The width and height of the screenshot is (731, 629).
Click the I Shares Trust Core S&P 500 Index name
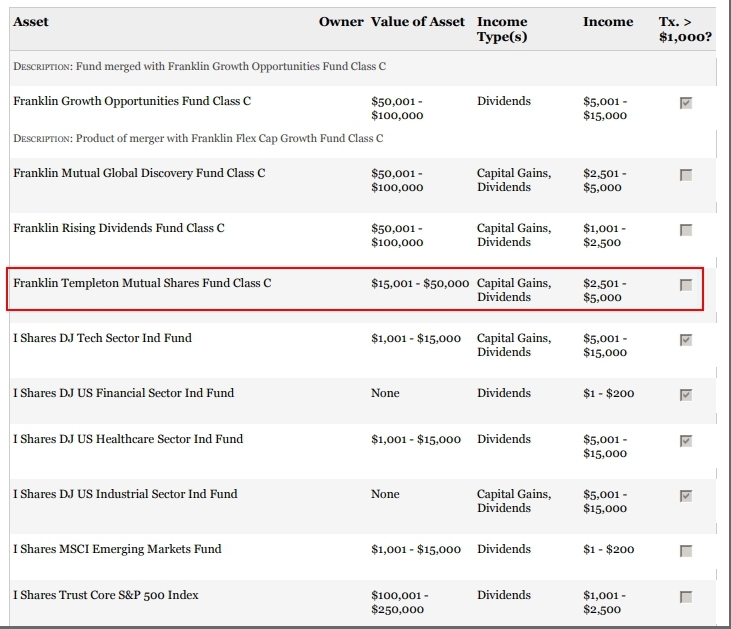click(105, 595)
